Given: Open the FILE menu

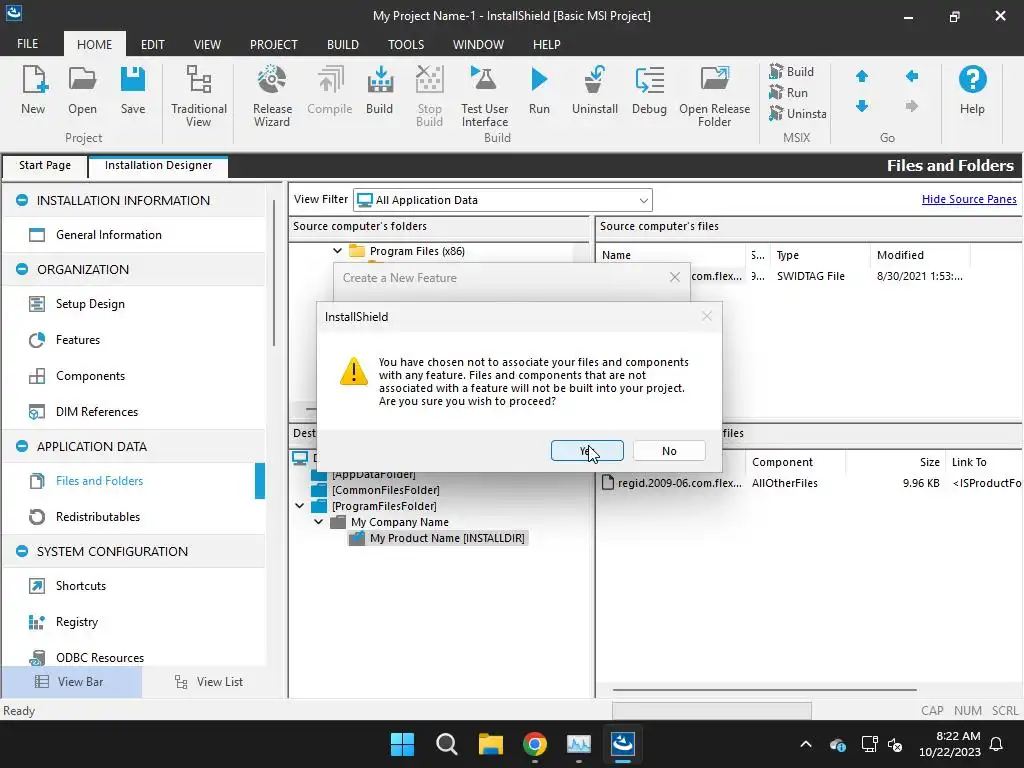Looking at the screenshot, I should coord(27,44).
